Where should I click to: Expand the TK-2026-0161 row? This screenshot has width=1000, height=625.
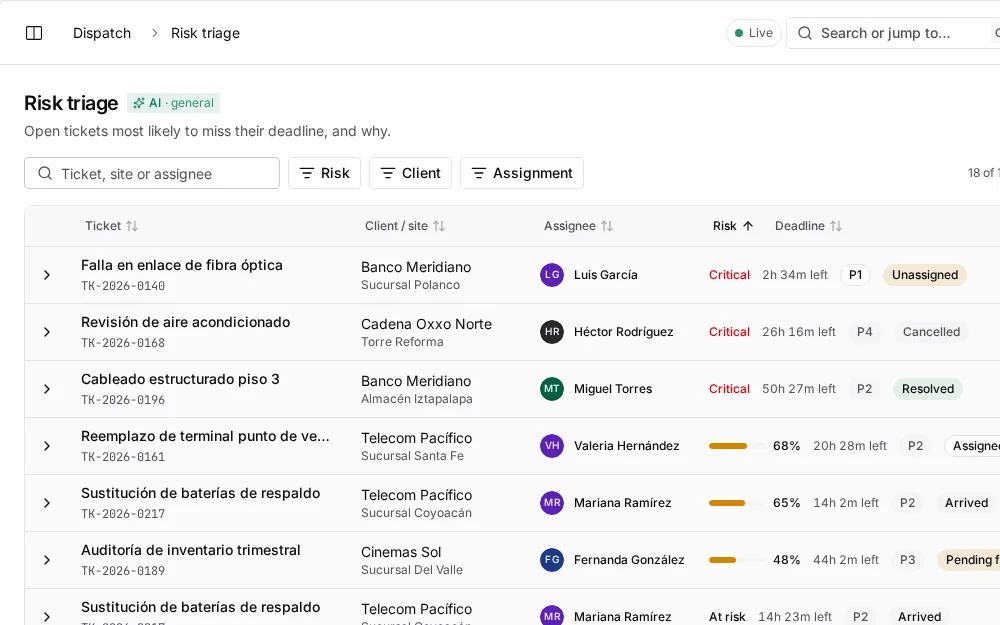point(47,446)
